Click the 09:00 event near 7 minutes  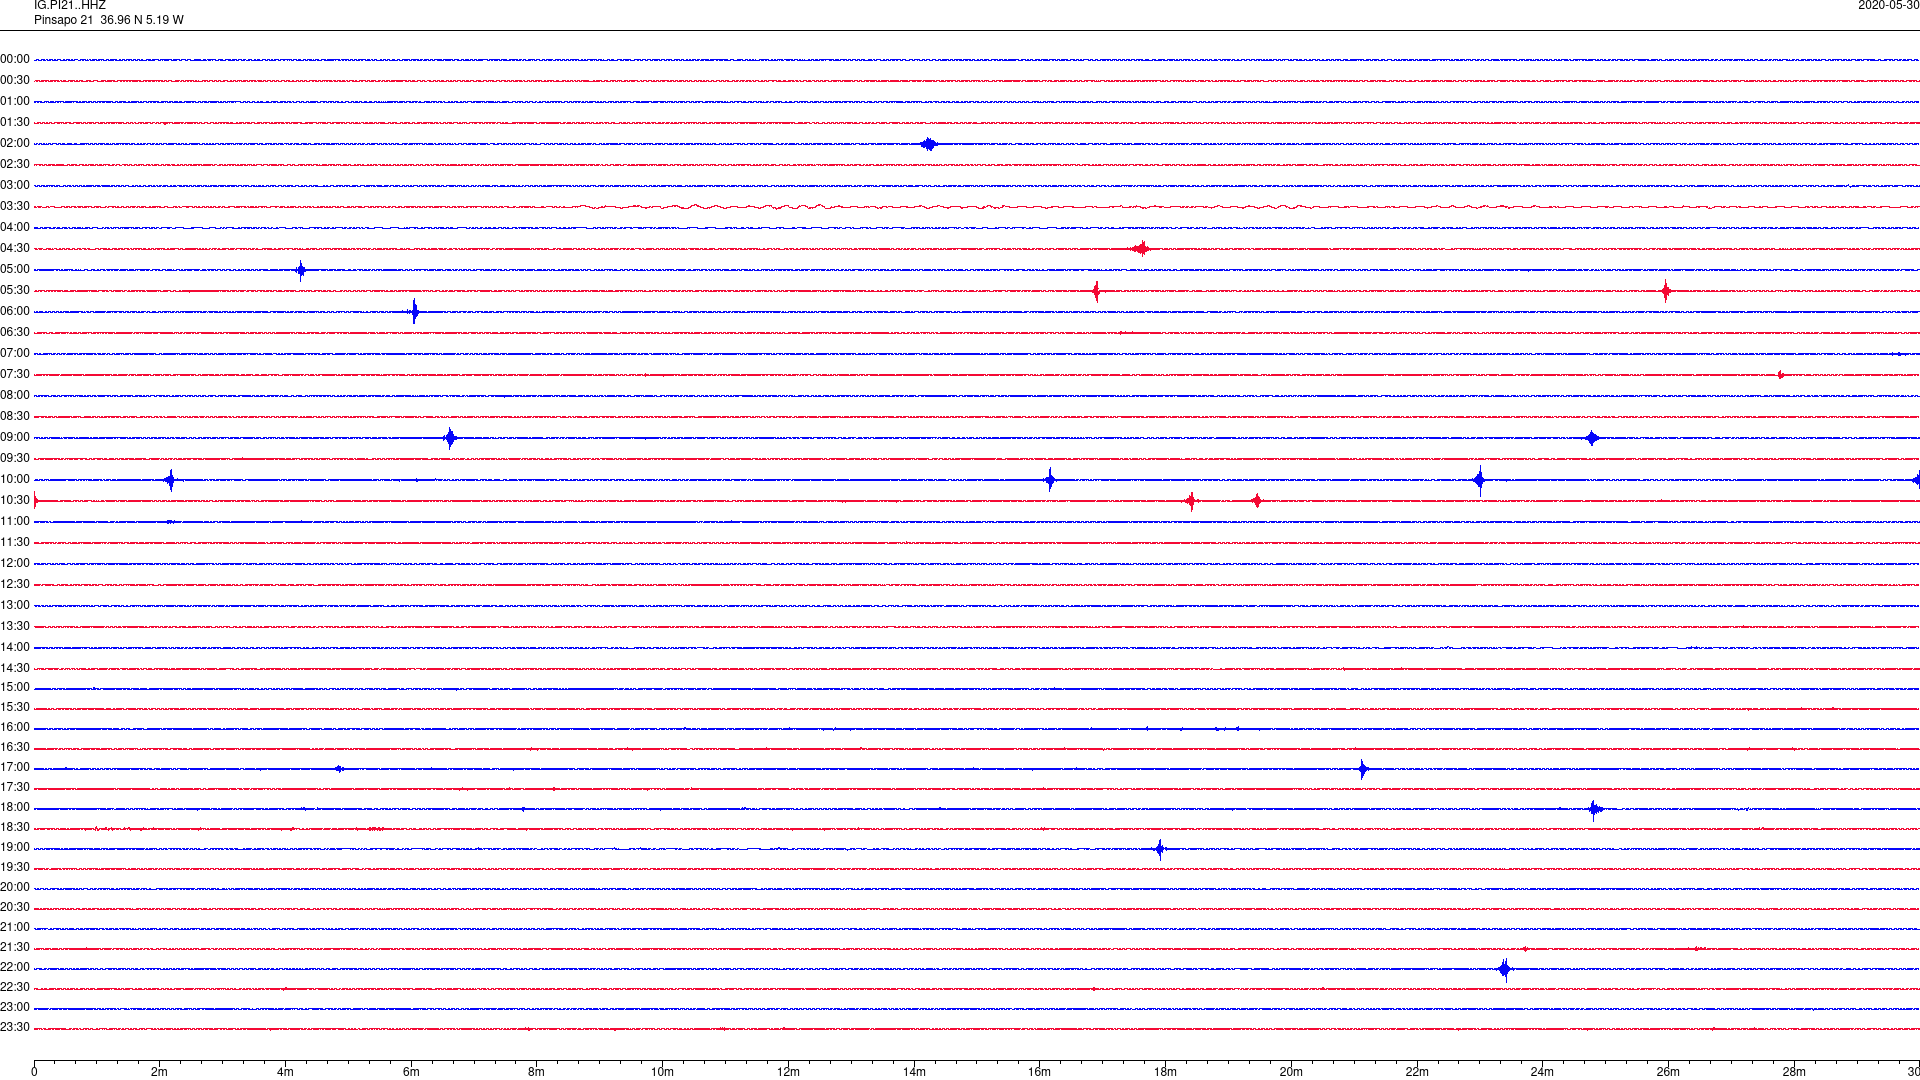[450, 438]
